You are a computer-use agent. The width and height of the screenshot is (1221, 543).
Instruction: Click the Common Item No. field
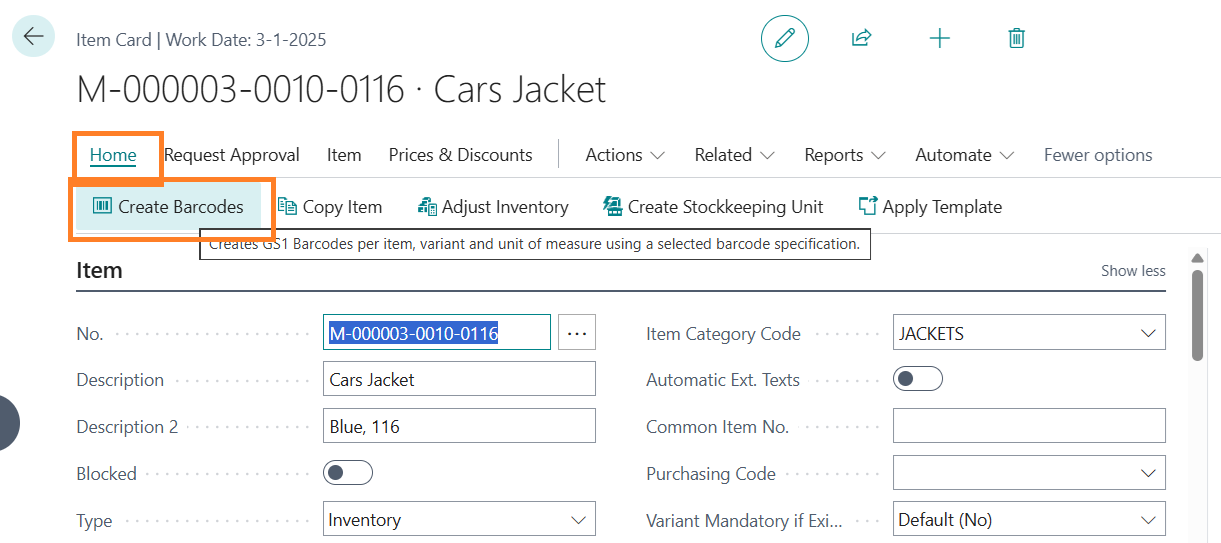tap(1029, 426)
